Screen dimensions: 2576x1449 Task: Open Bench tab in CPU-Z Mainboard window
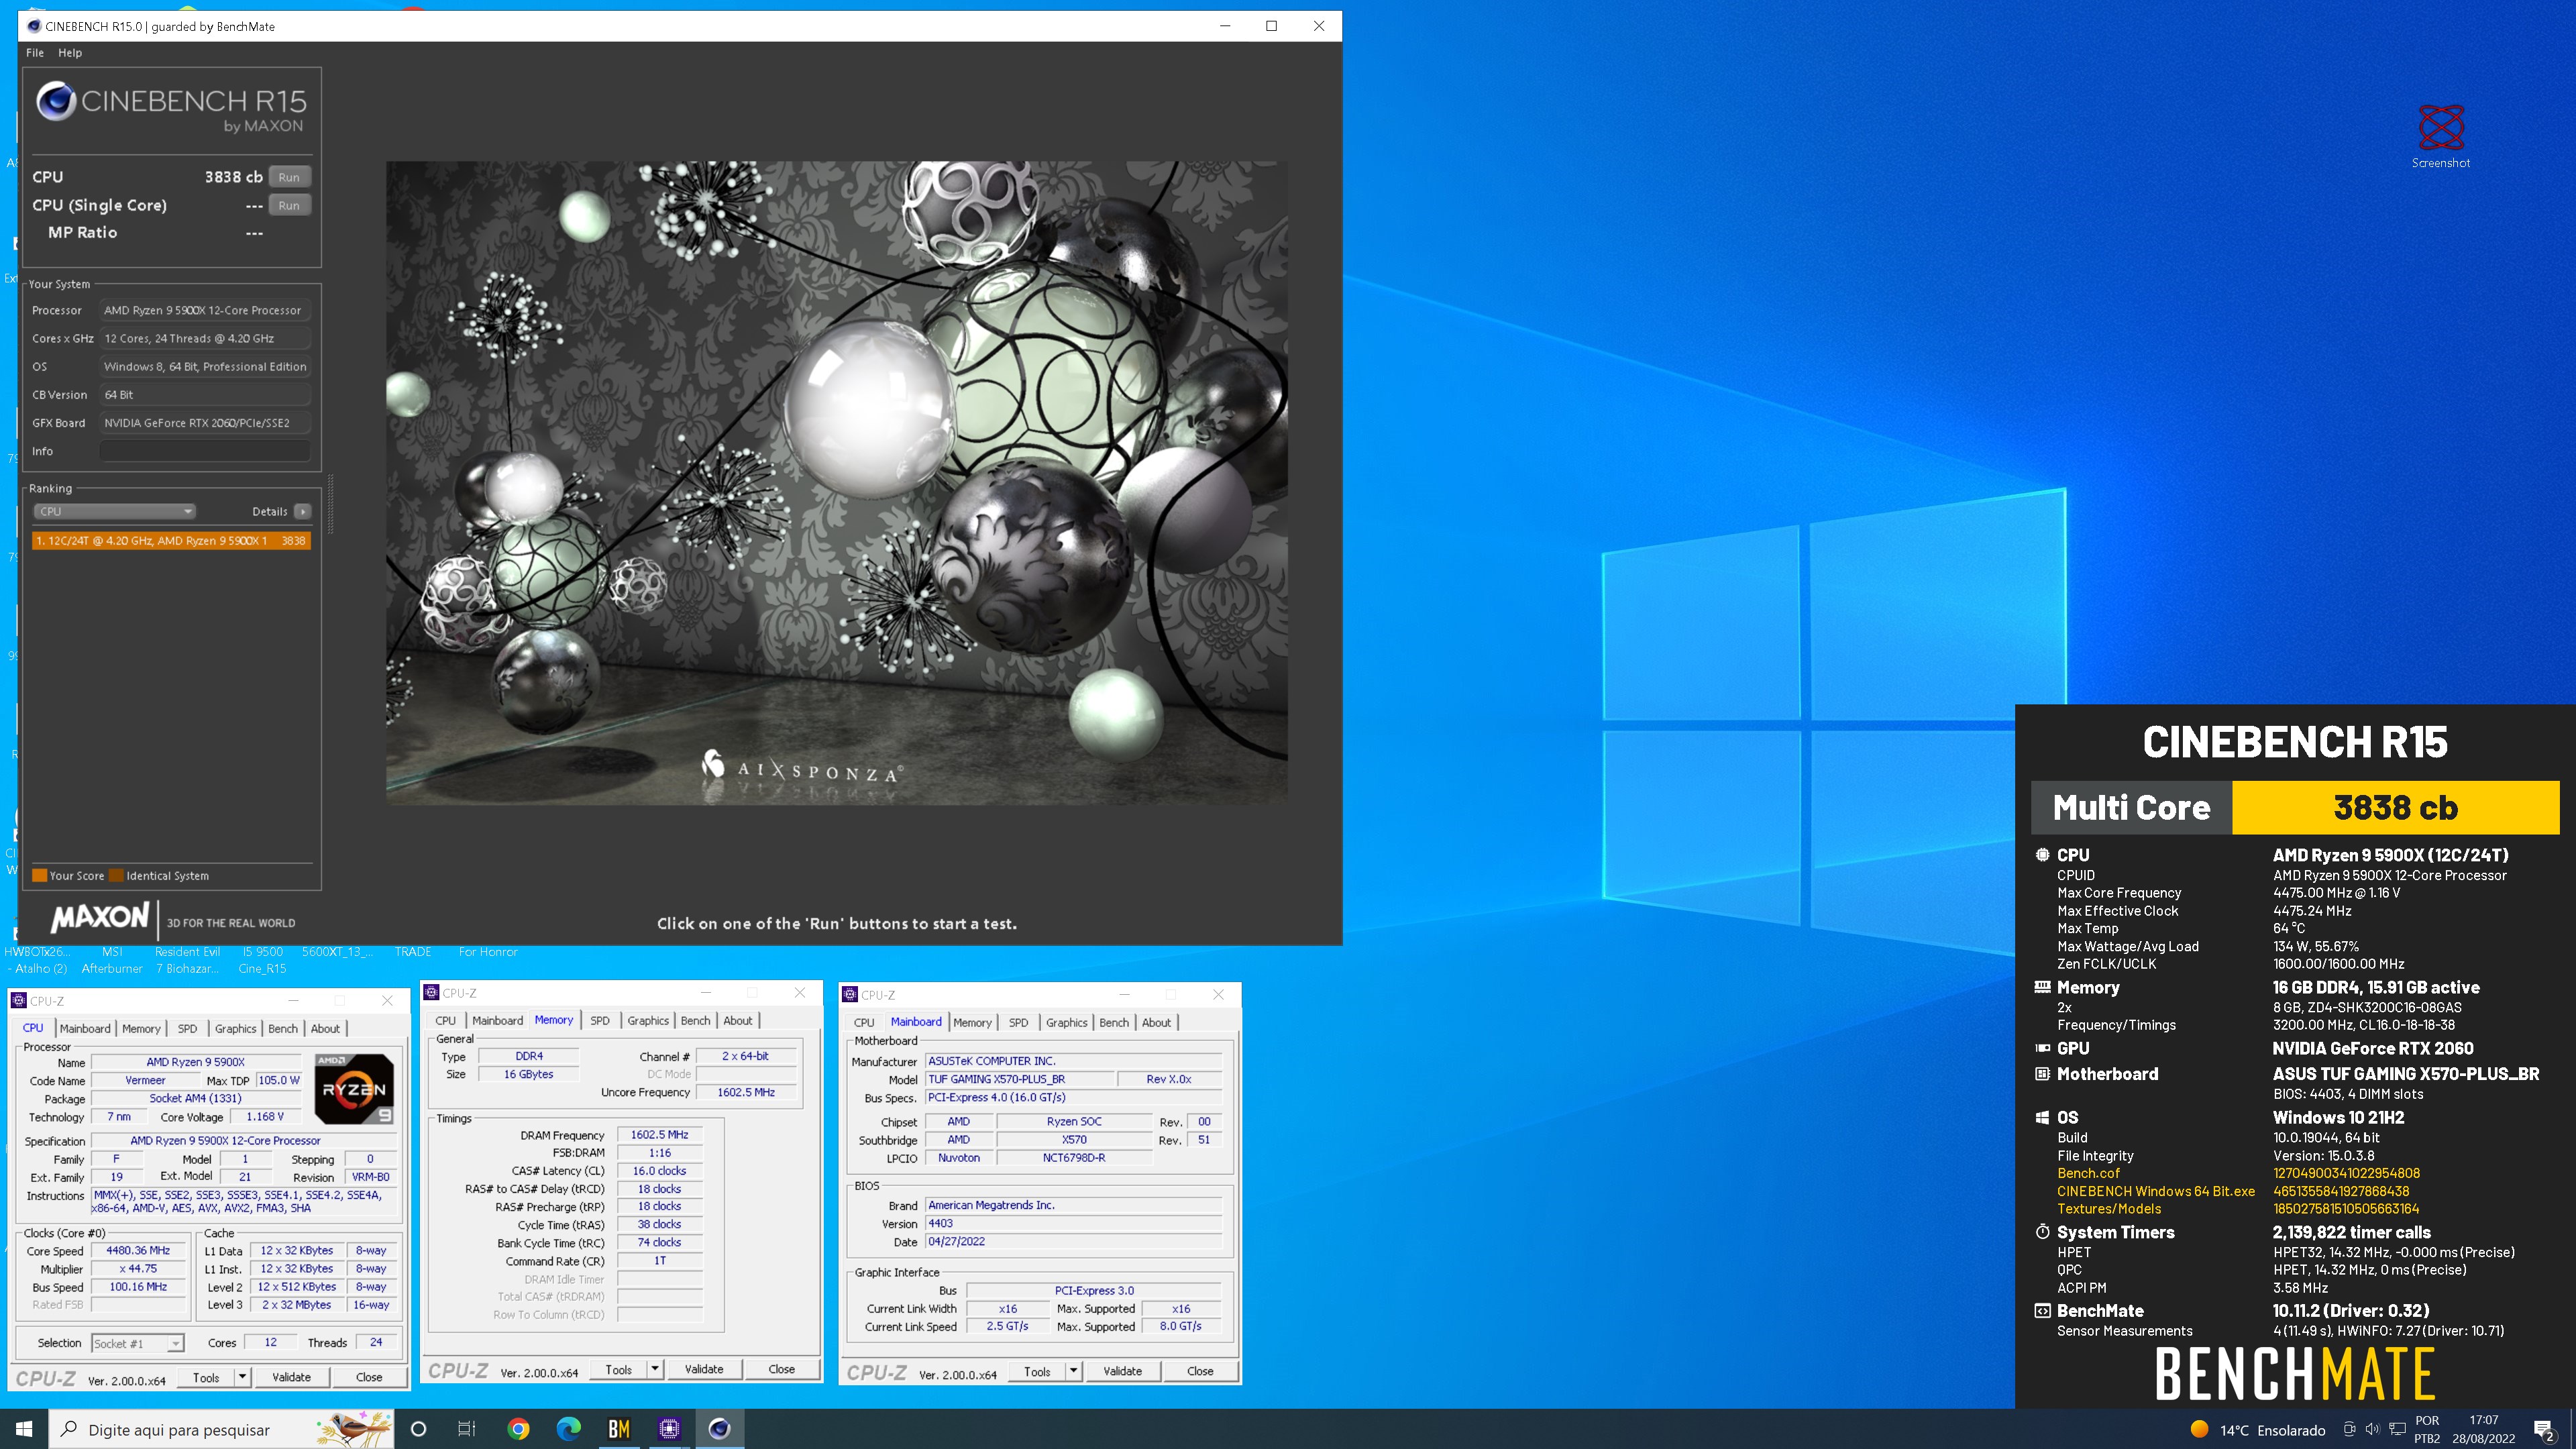(1114, 1022)
